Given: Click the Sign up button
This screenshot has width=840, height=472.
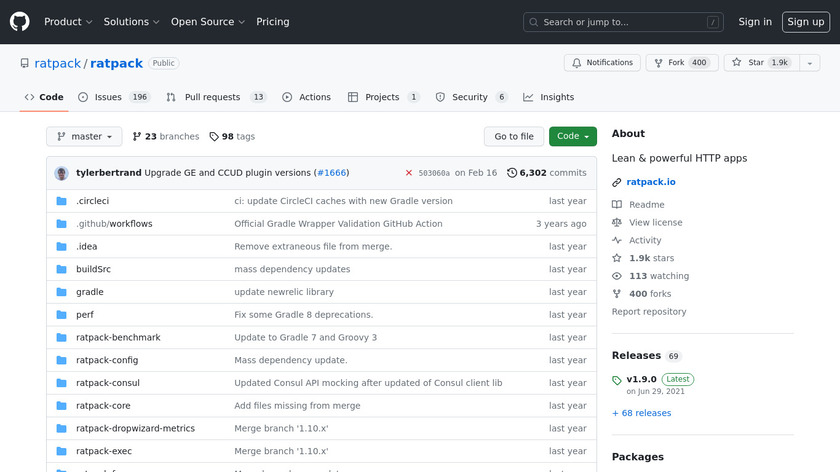Looking at the screenshot, I should click(x=804, y=22).
